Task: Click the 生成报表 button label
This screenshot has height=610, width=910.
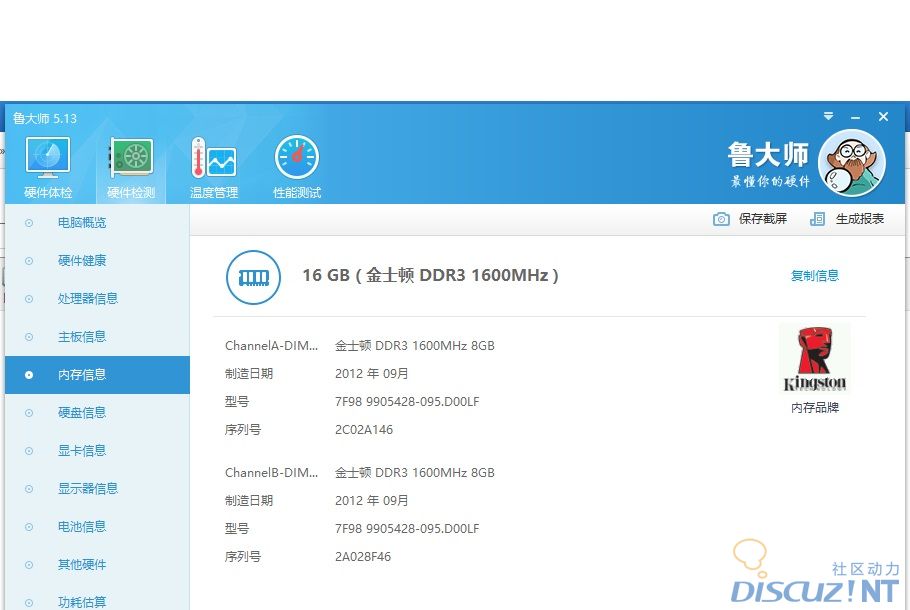Action: pyautogui.click(x=860, y=219)
